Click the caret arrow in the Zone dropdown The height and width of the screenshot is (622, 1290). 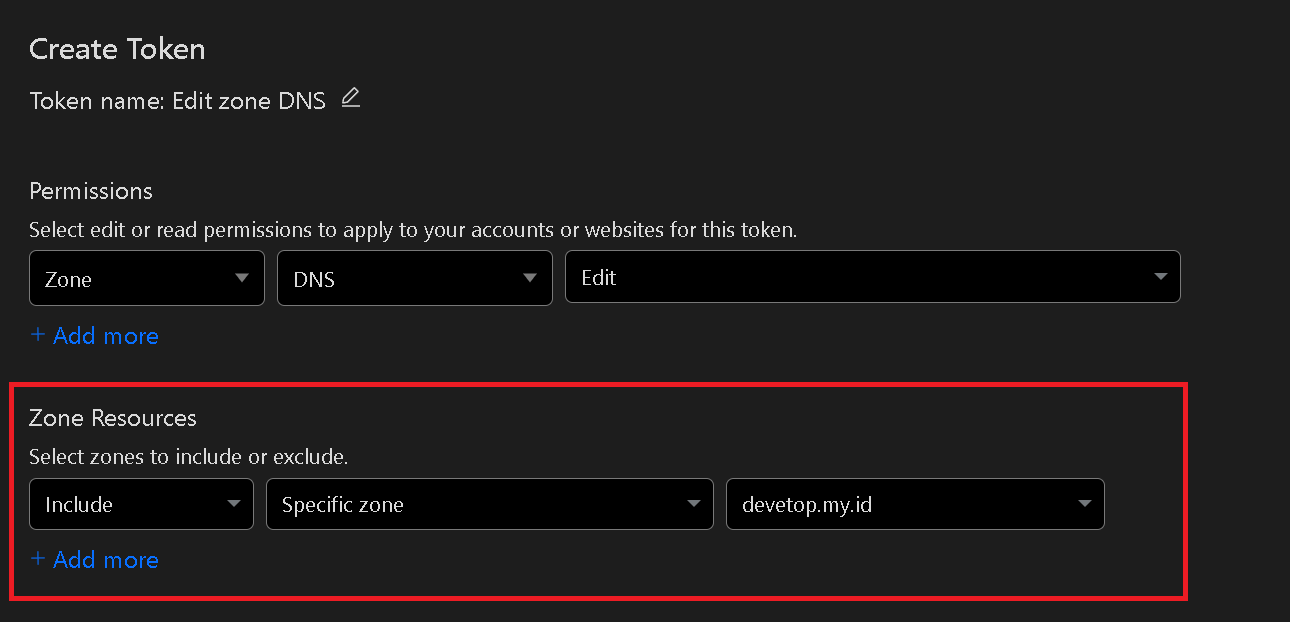[242, 278]
